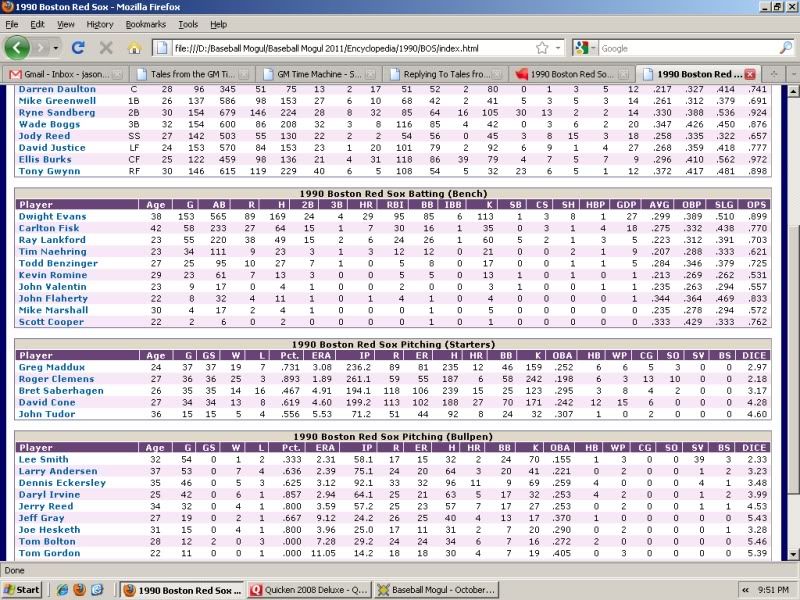Switch to Baseball Mogul taskbar item

click(x=436, y=590)
